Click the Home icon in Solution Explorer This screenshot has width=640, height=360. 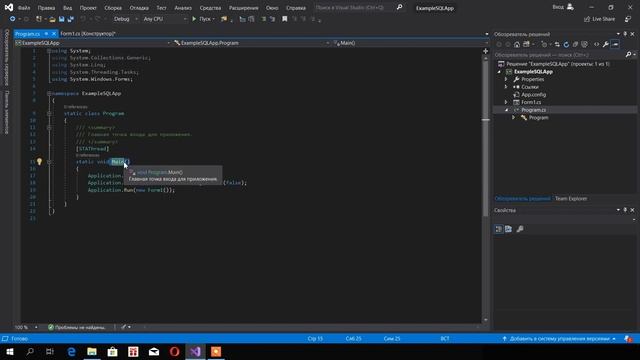coord(517,44)
